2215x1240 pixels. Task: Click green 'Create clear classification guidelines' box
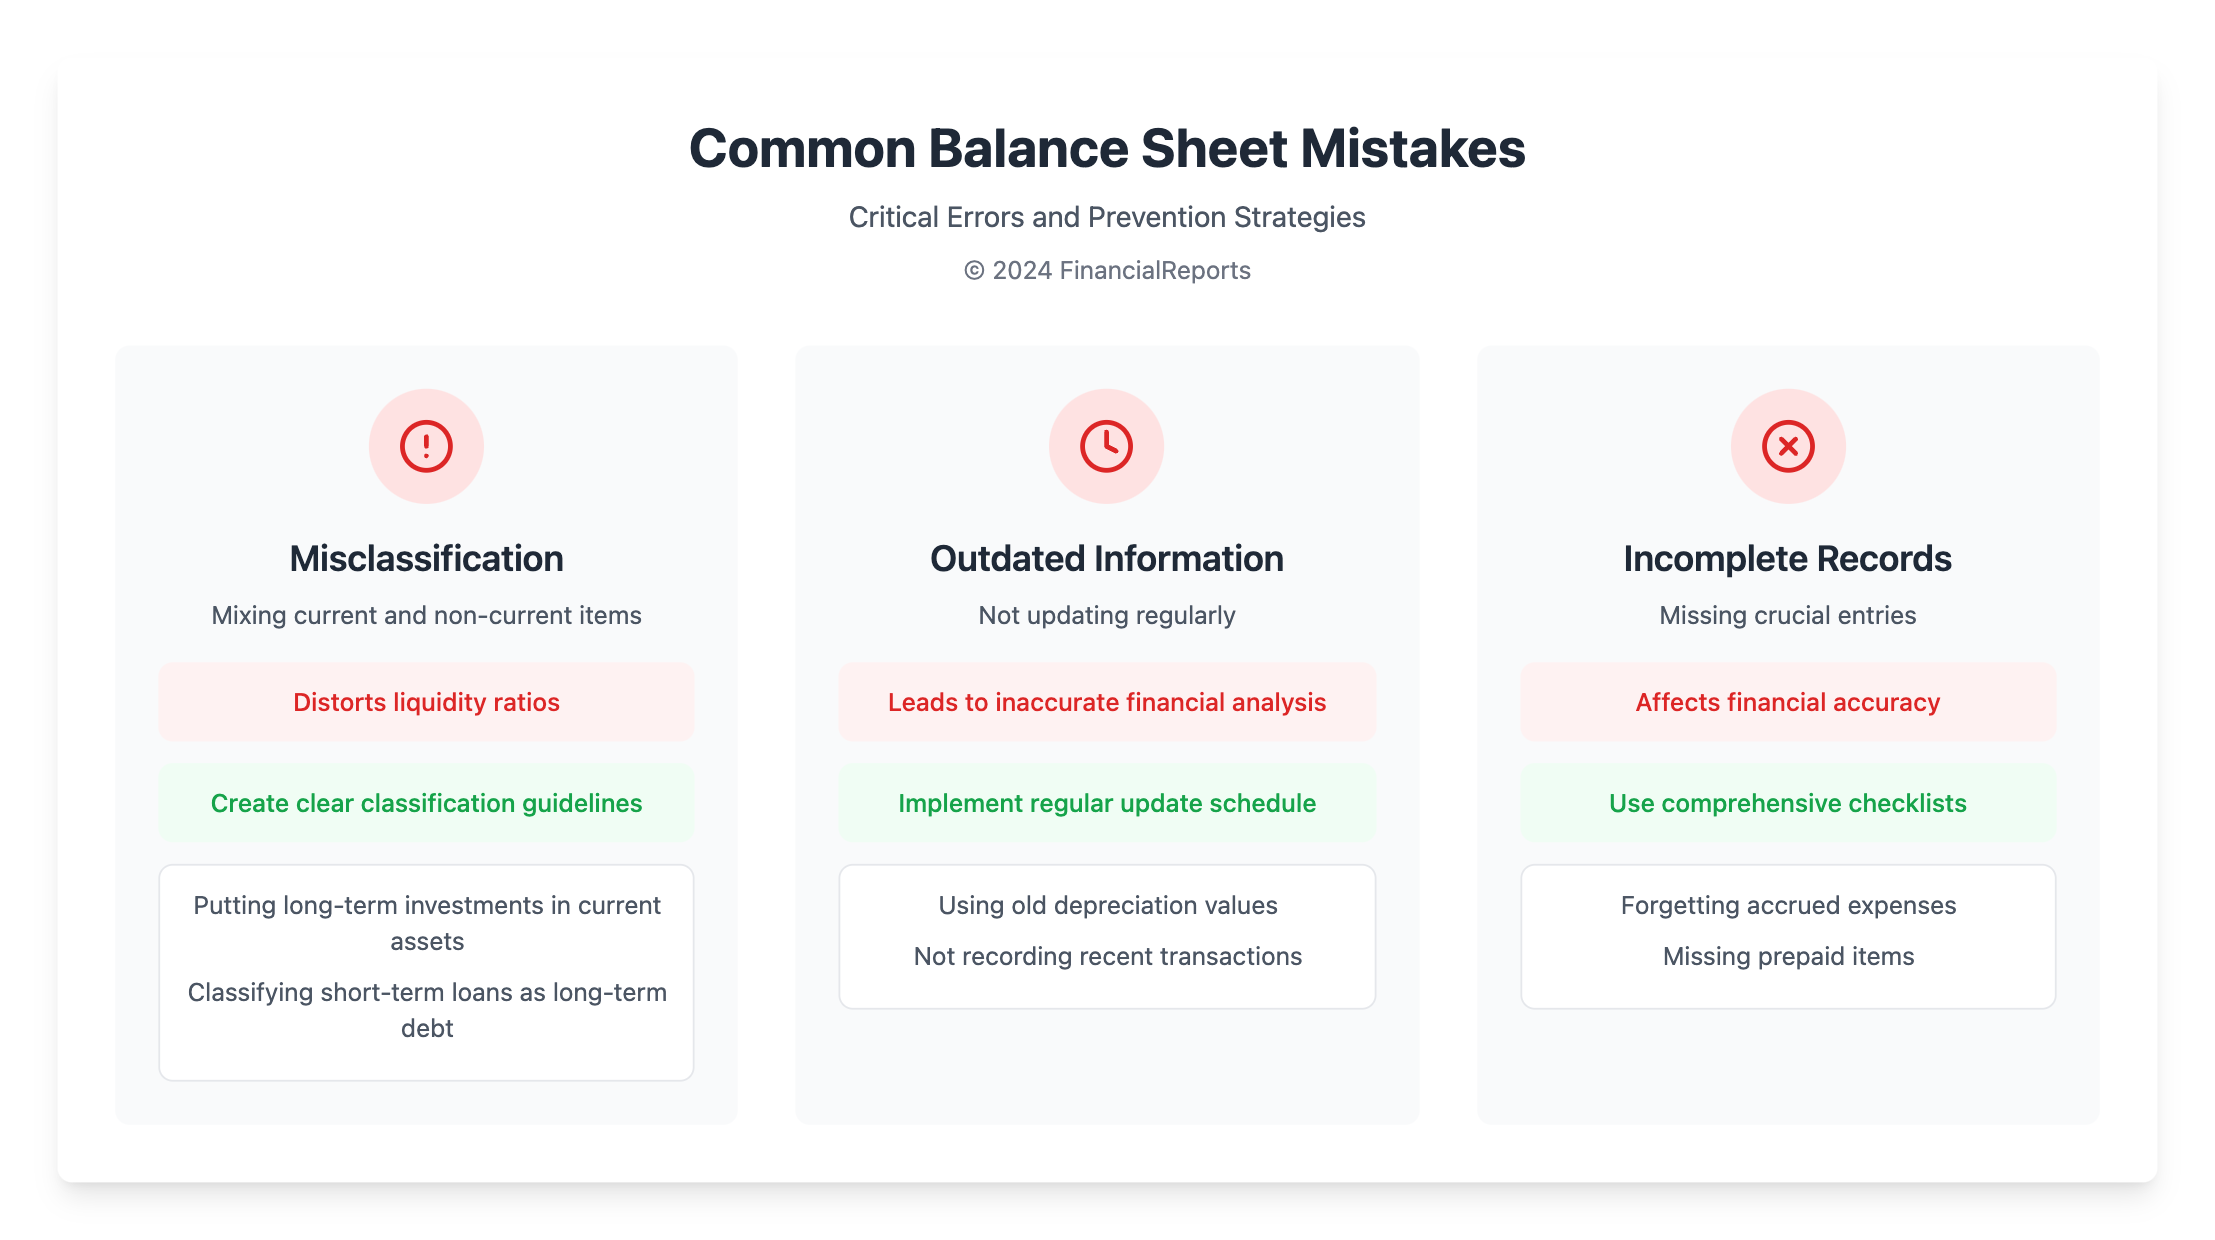pyautogui.click(x=426, y=803)
